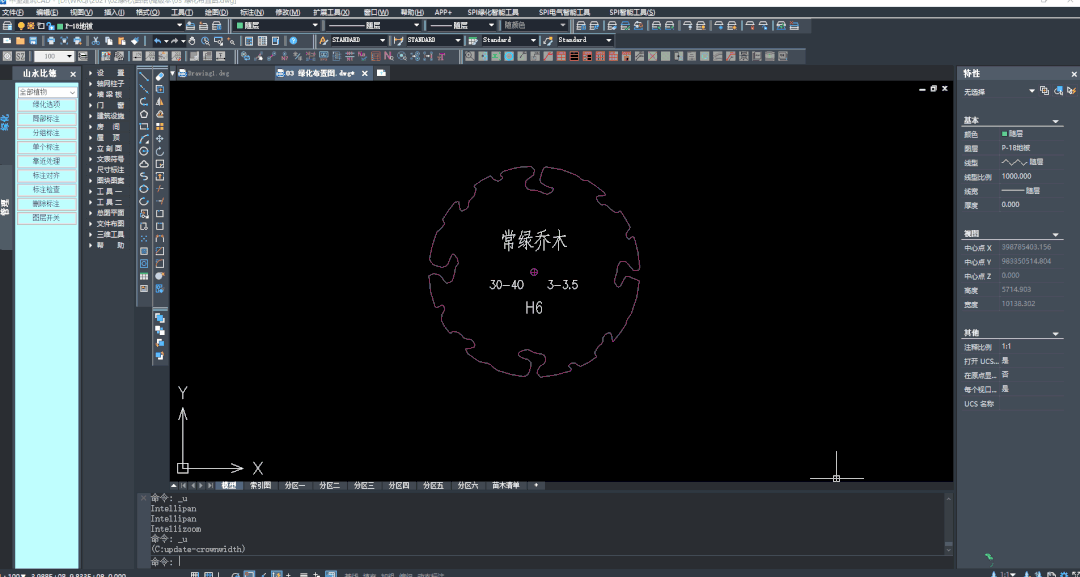Toggle the layer lock icon in layer toolbar
This screenshot has height=577, width=1080.
tap(50, 26)
